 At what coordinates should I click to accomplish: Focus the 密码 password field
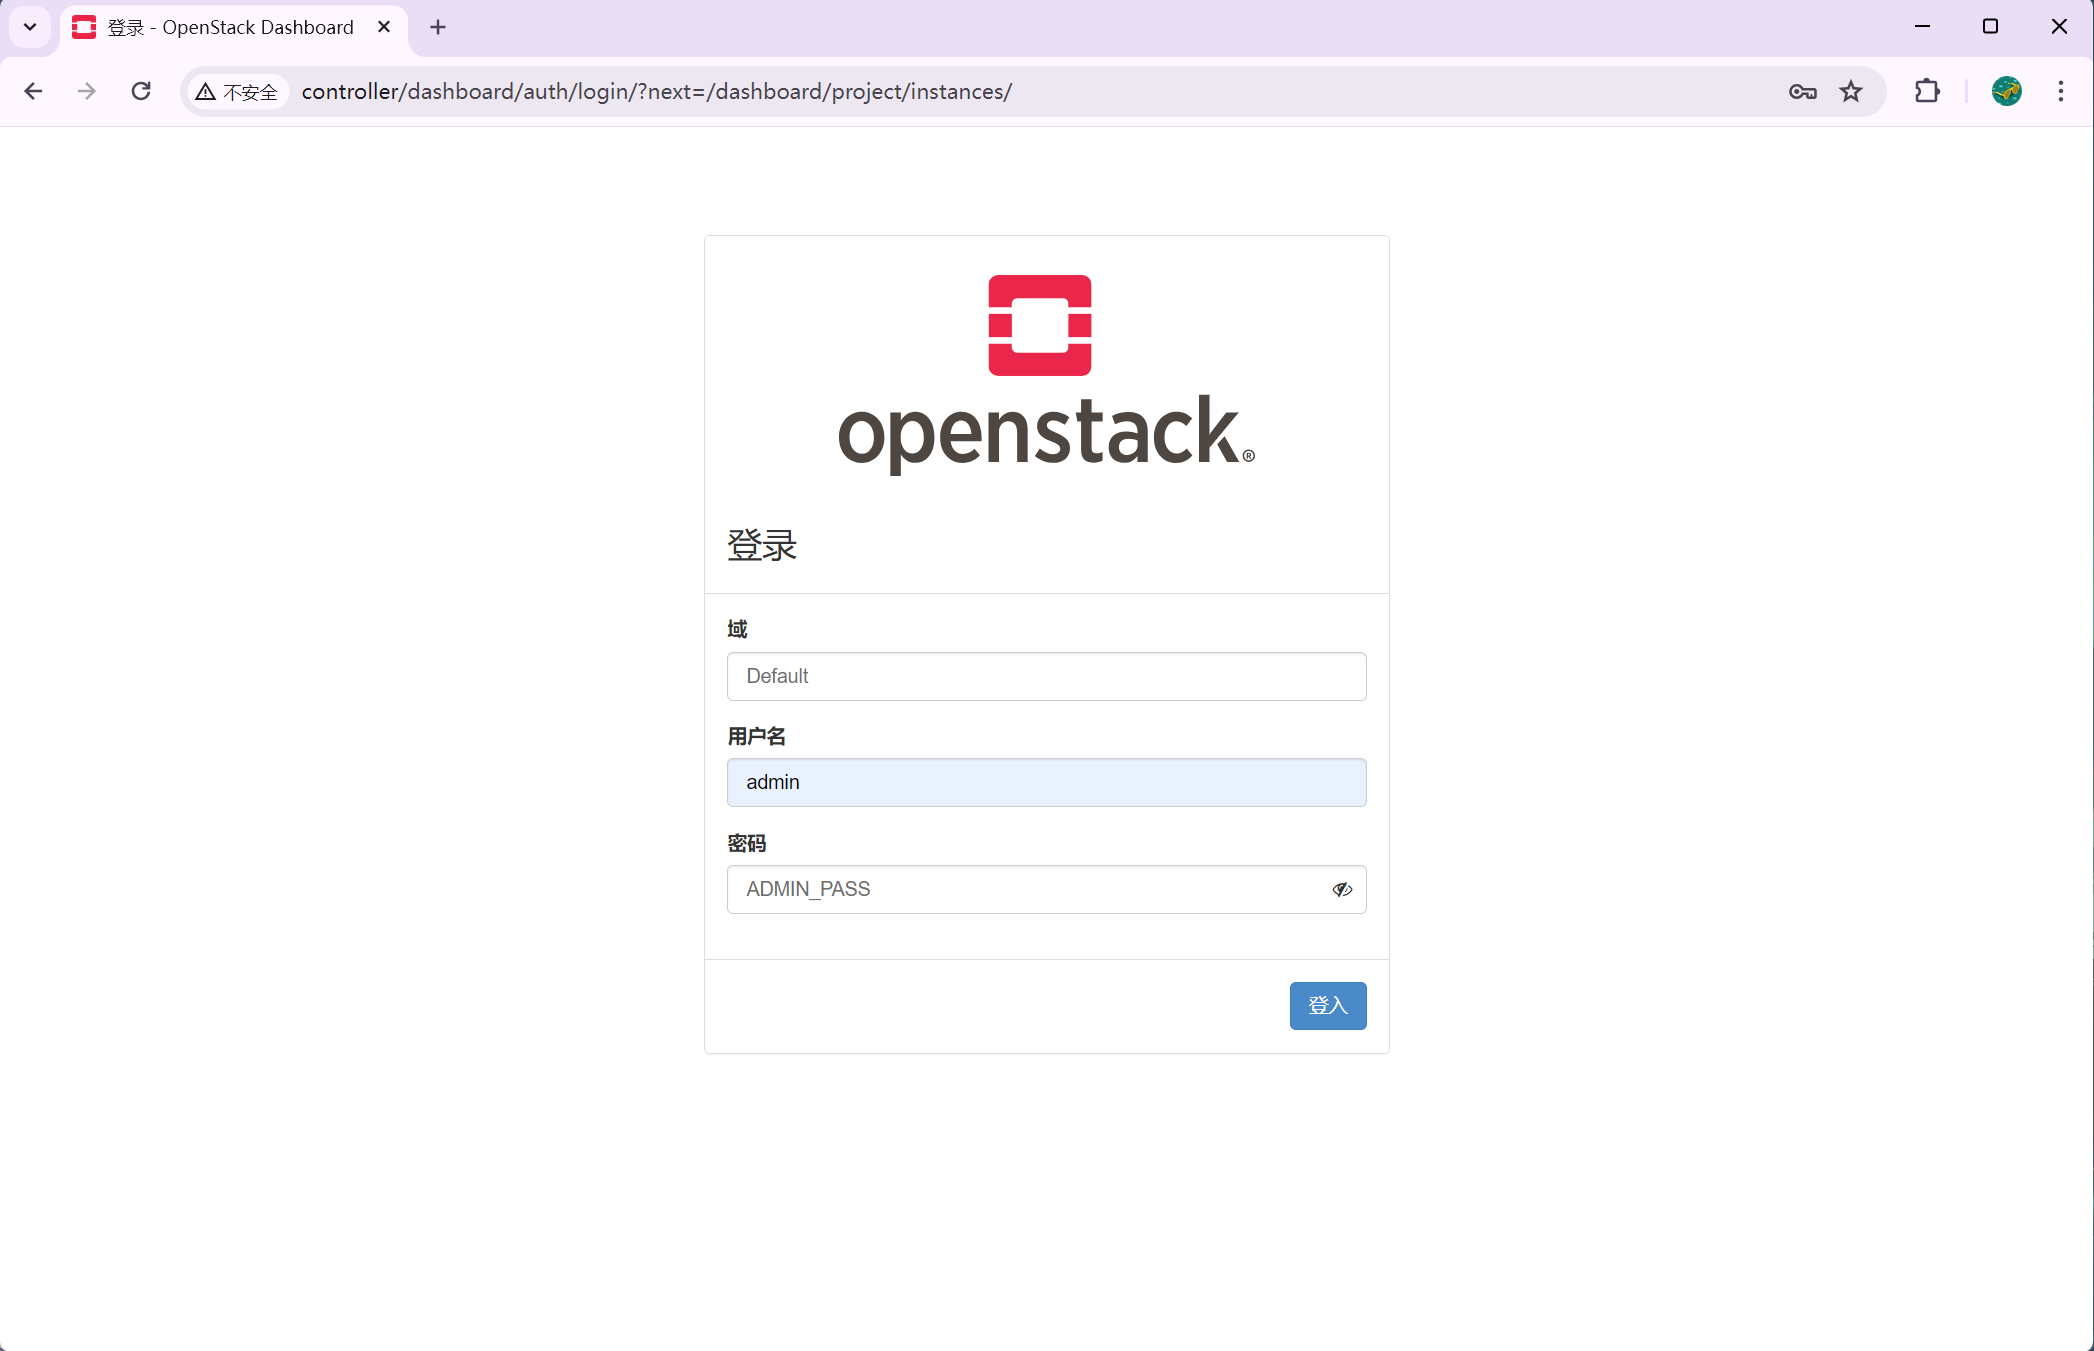[x=1046, y=889]
